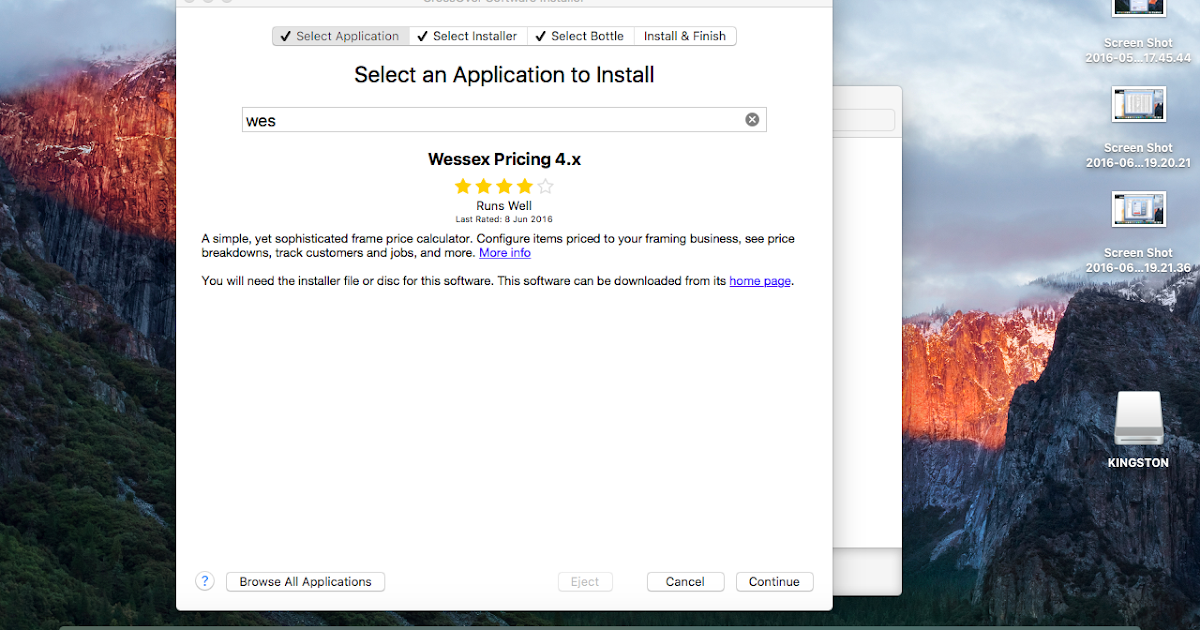Clear the "wes" search text
Viewport: 1200px width, 630px height.
click(751, 118)
